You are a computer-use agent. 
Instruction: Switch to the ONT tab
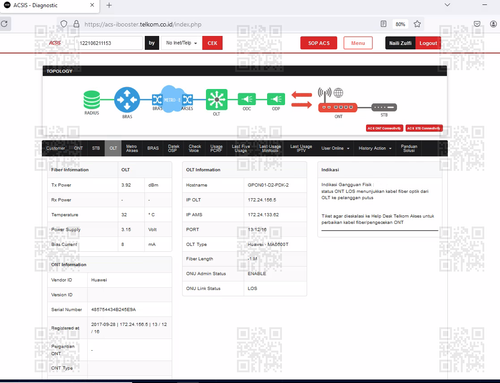click(x=78, y=148)
